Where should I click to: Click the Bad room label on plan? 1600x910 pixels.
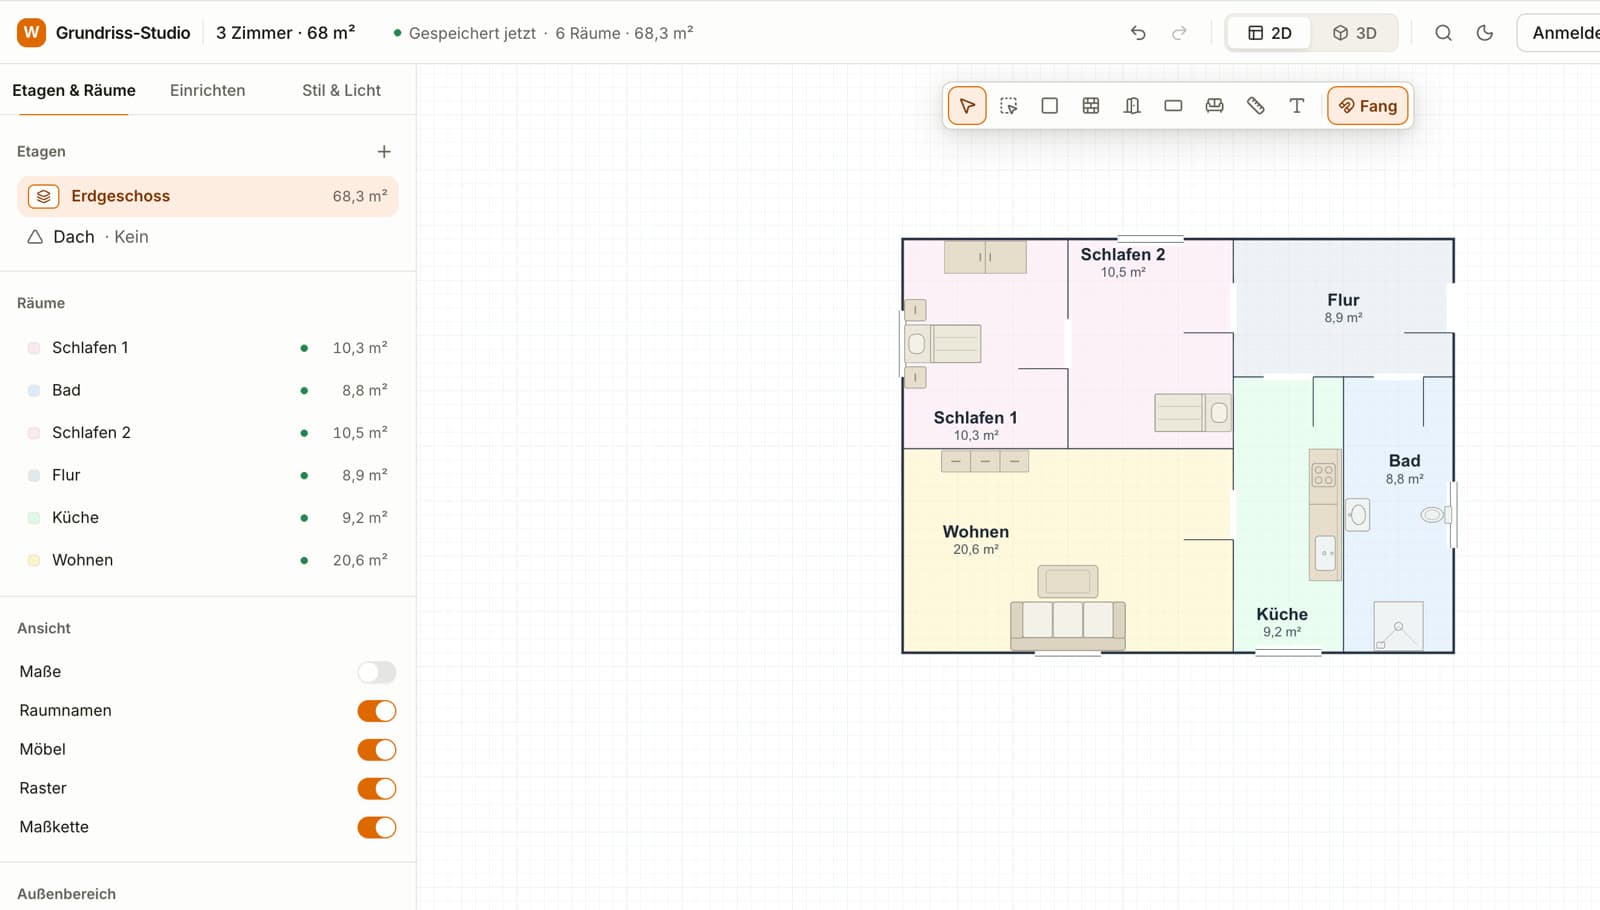[1404, 461]
